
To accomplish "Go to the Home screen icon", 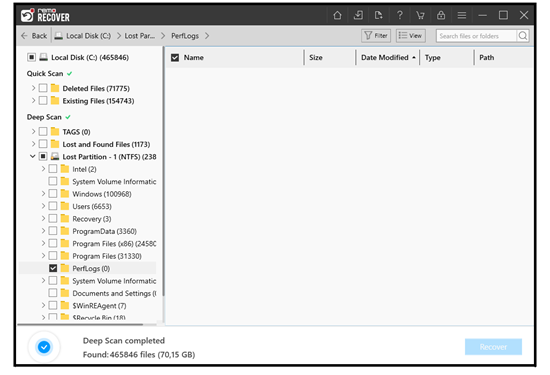I will click(337, 15).
